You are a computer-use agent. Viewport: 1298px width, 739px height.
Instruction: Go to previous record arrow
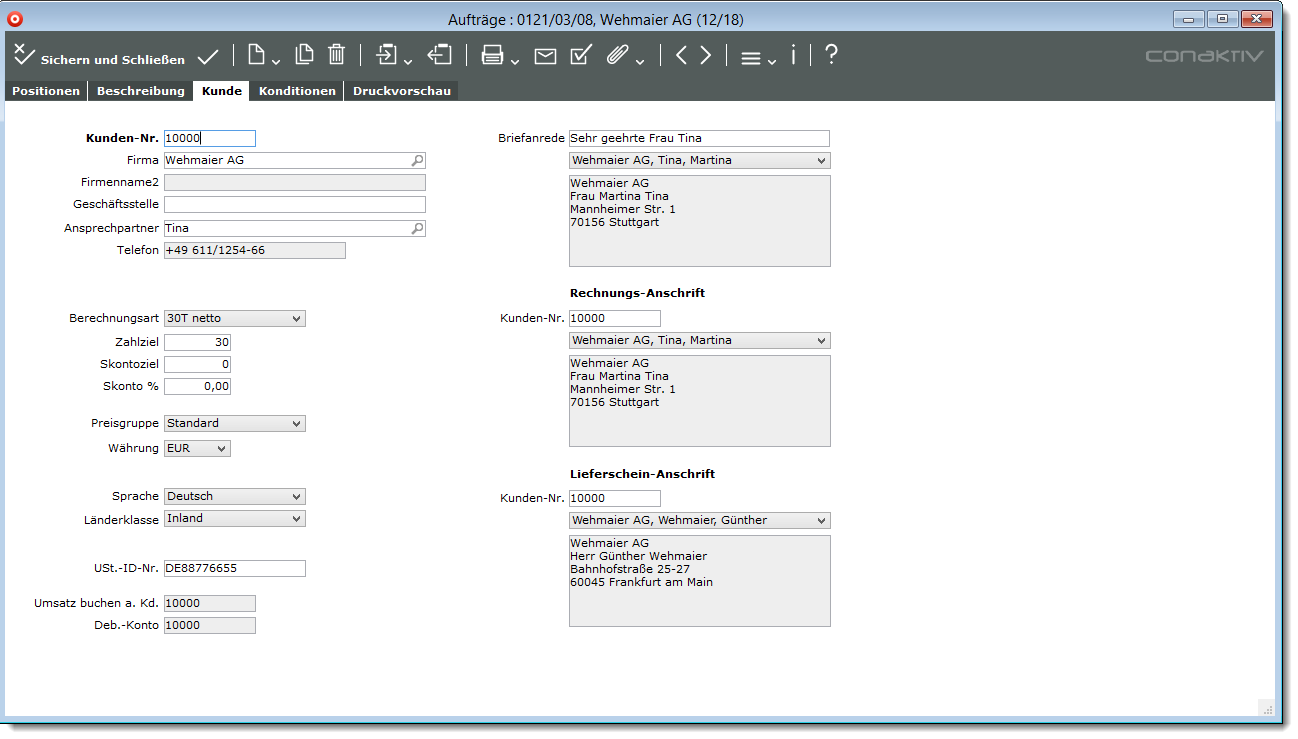681,57
